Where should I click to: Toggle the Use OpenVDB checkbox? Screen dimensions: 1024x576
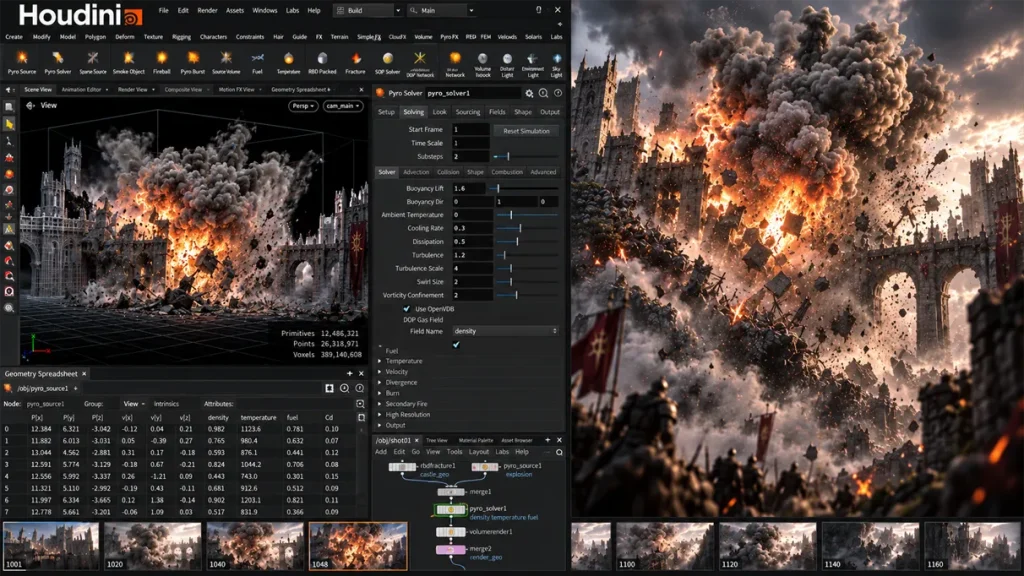[x=406, y=309]
